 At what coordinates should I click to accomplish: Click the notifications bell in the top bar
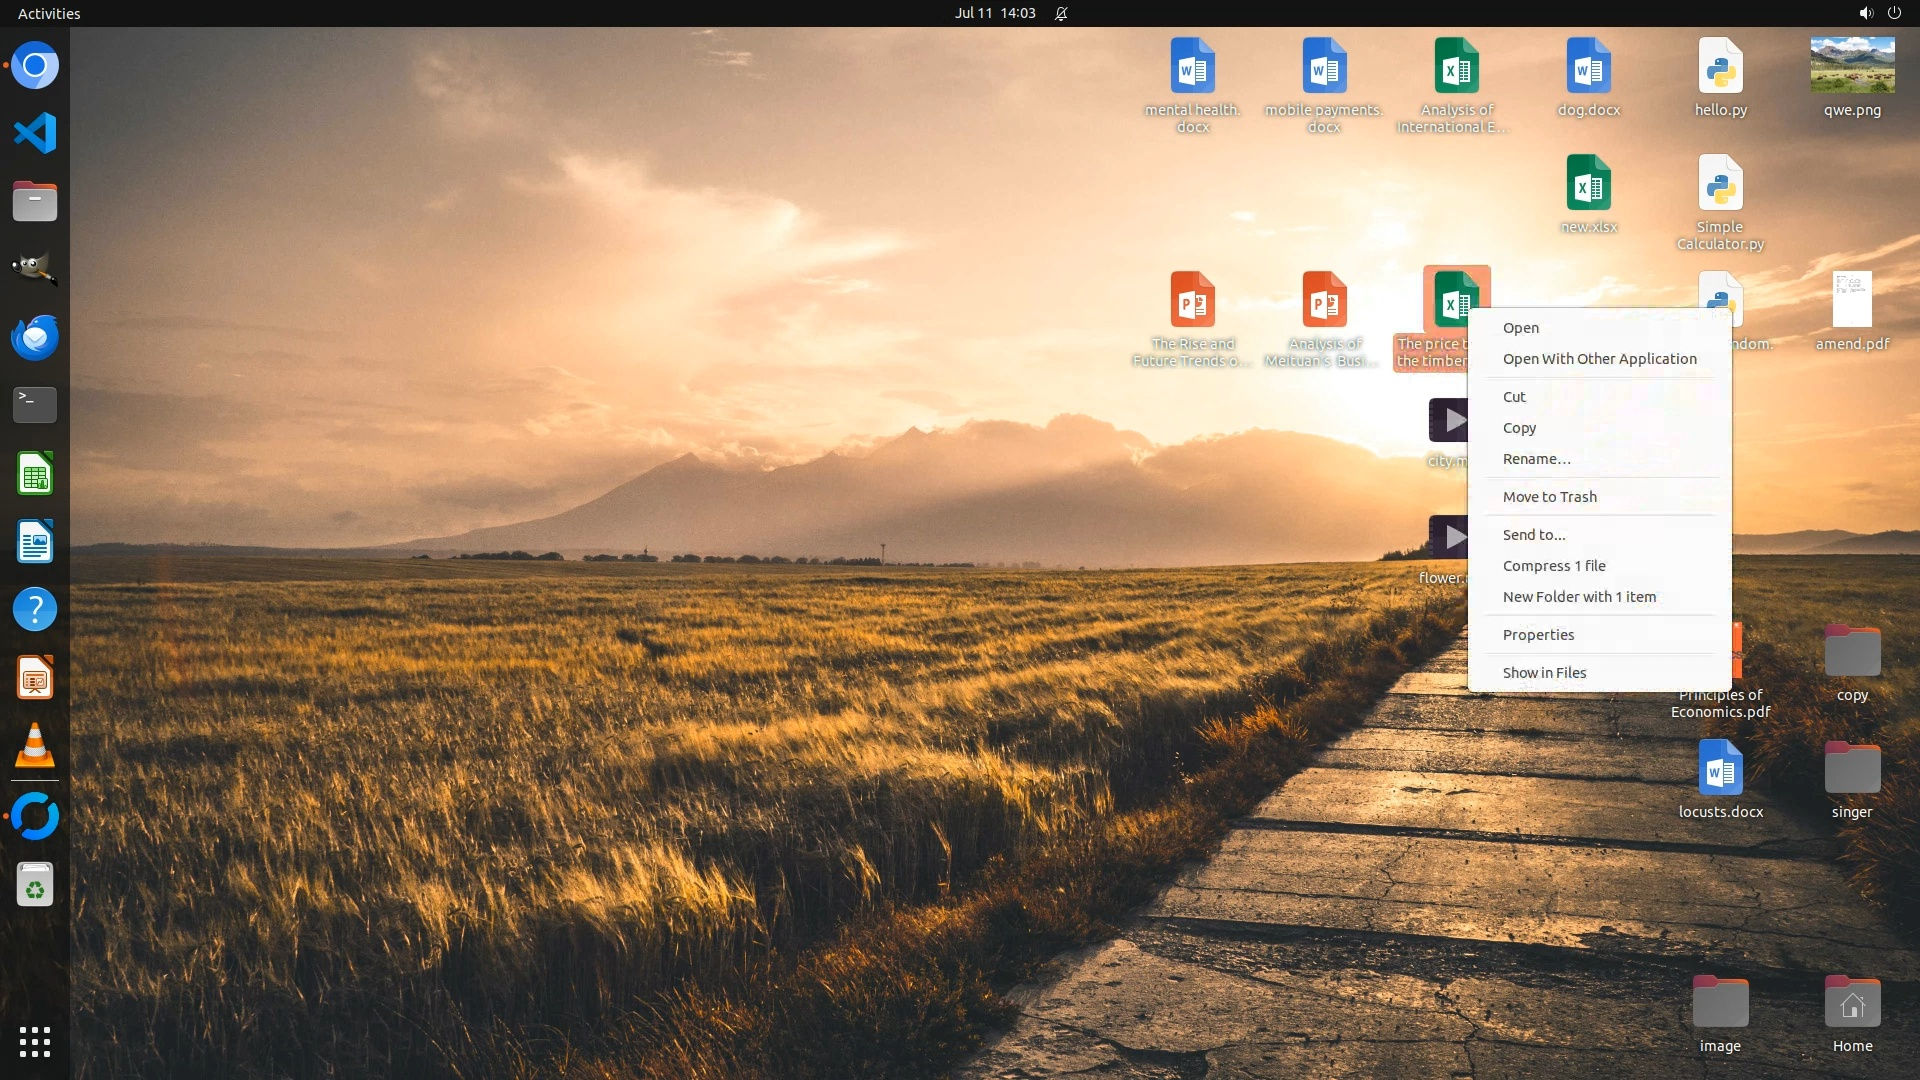(x=1061, y=13)
